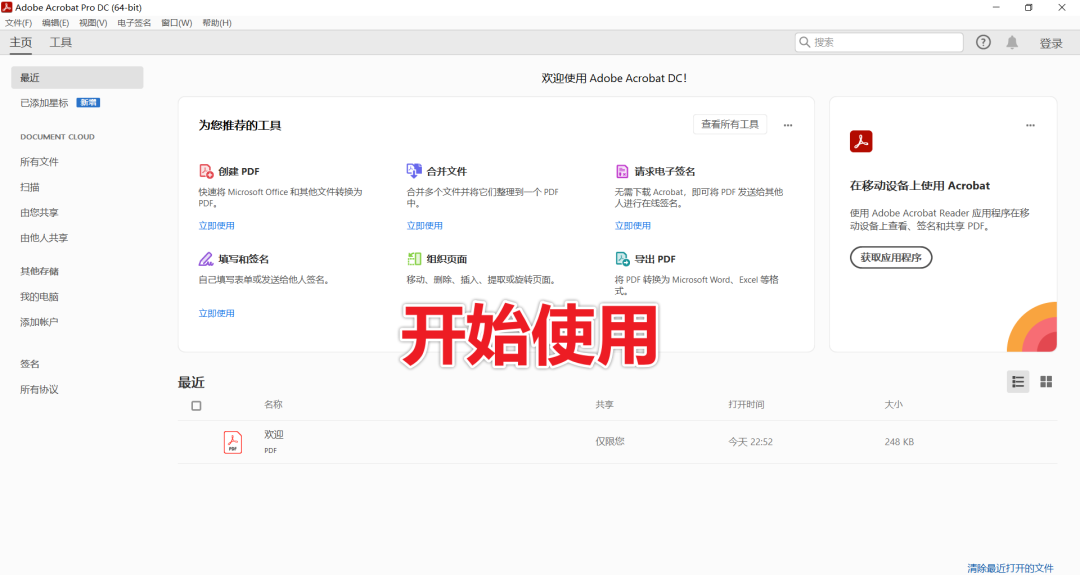1080x575 pixels.
Task: Open the 帮助(H) menu
Action: pos(217,23)
